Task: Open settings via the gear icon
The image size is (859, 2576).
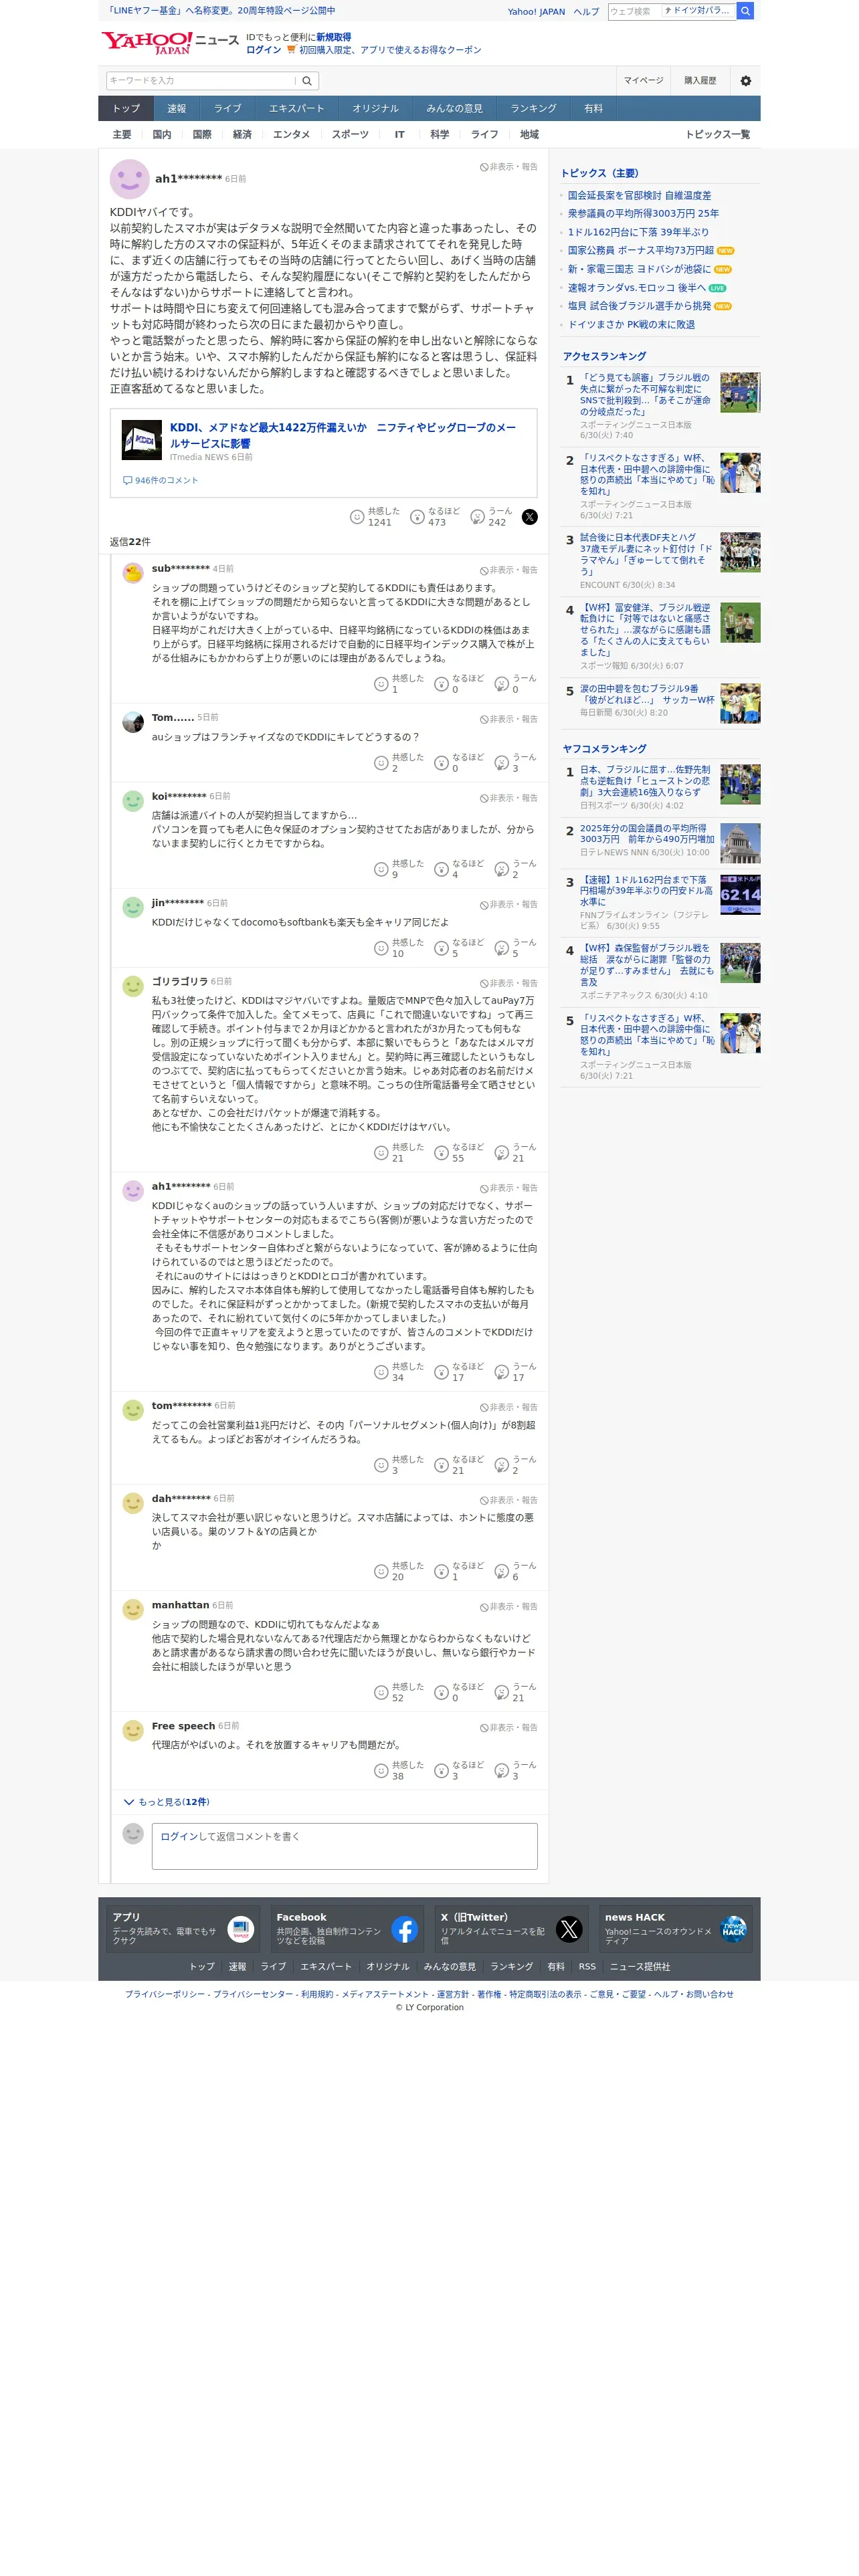Action: click(745, 81)
